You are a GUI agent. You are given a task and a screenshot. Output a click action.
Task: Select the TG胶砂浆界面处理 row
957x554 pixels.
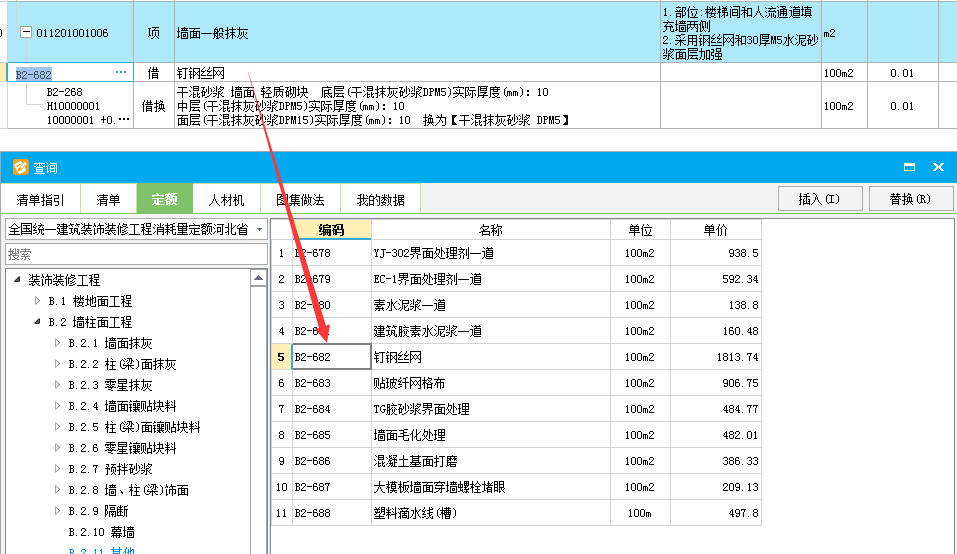click(516, 409)
